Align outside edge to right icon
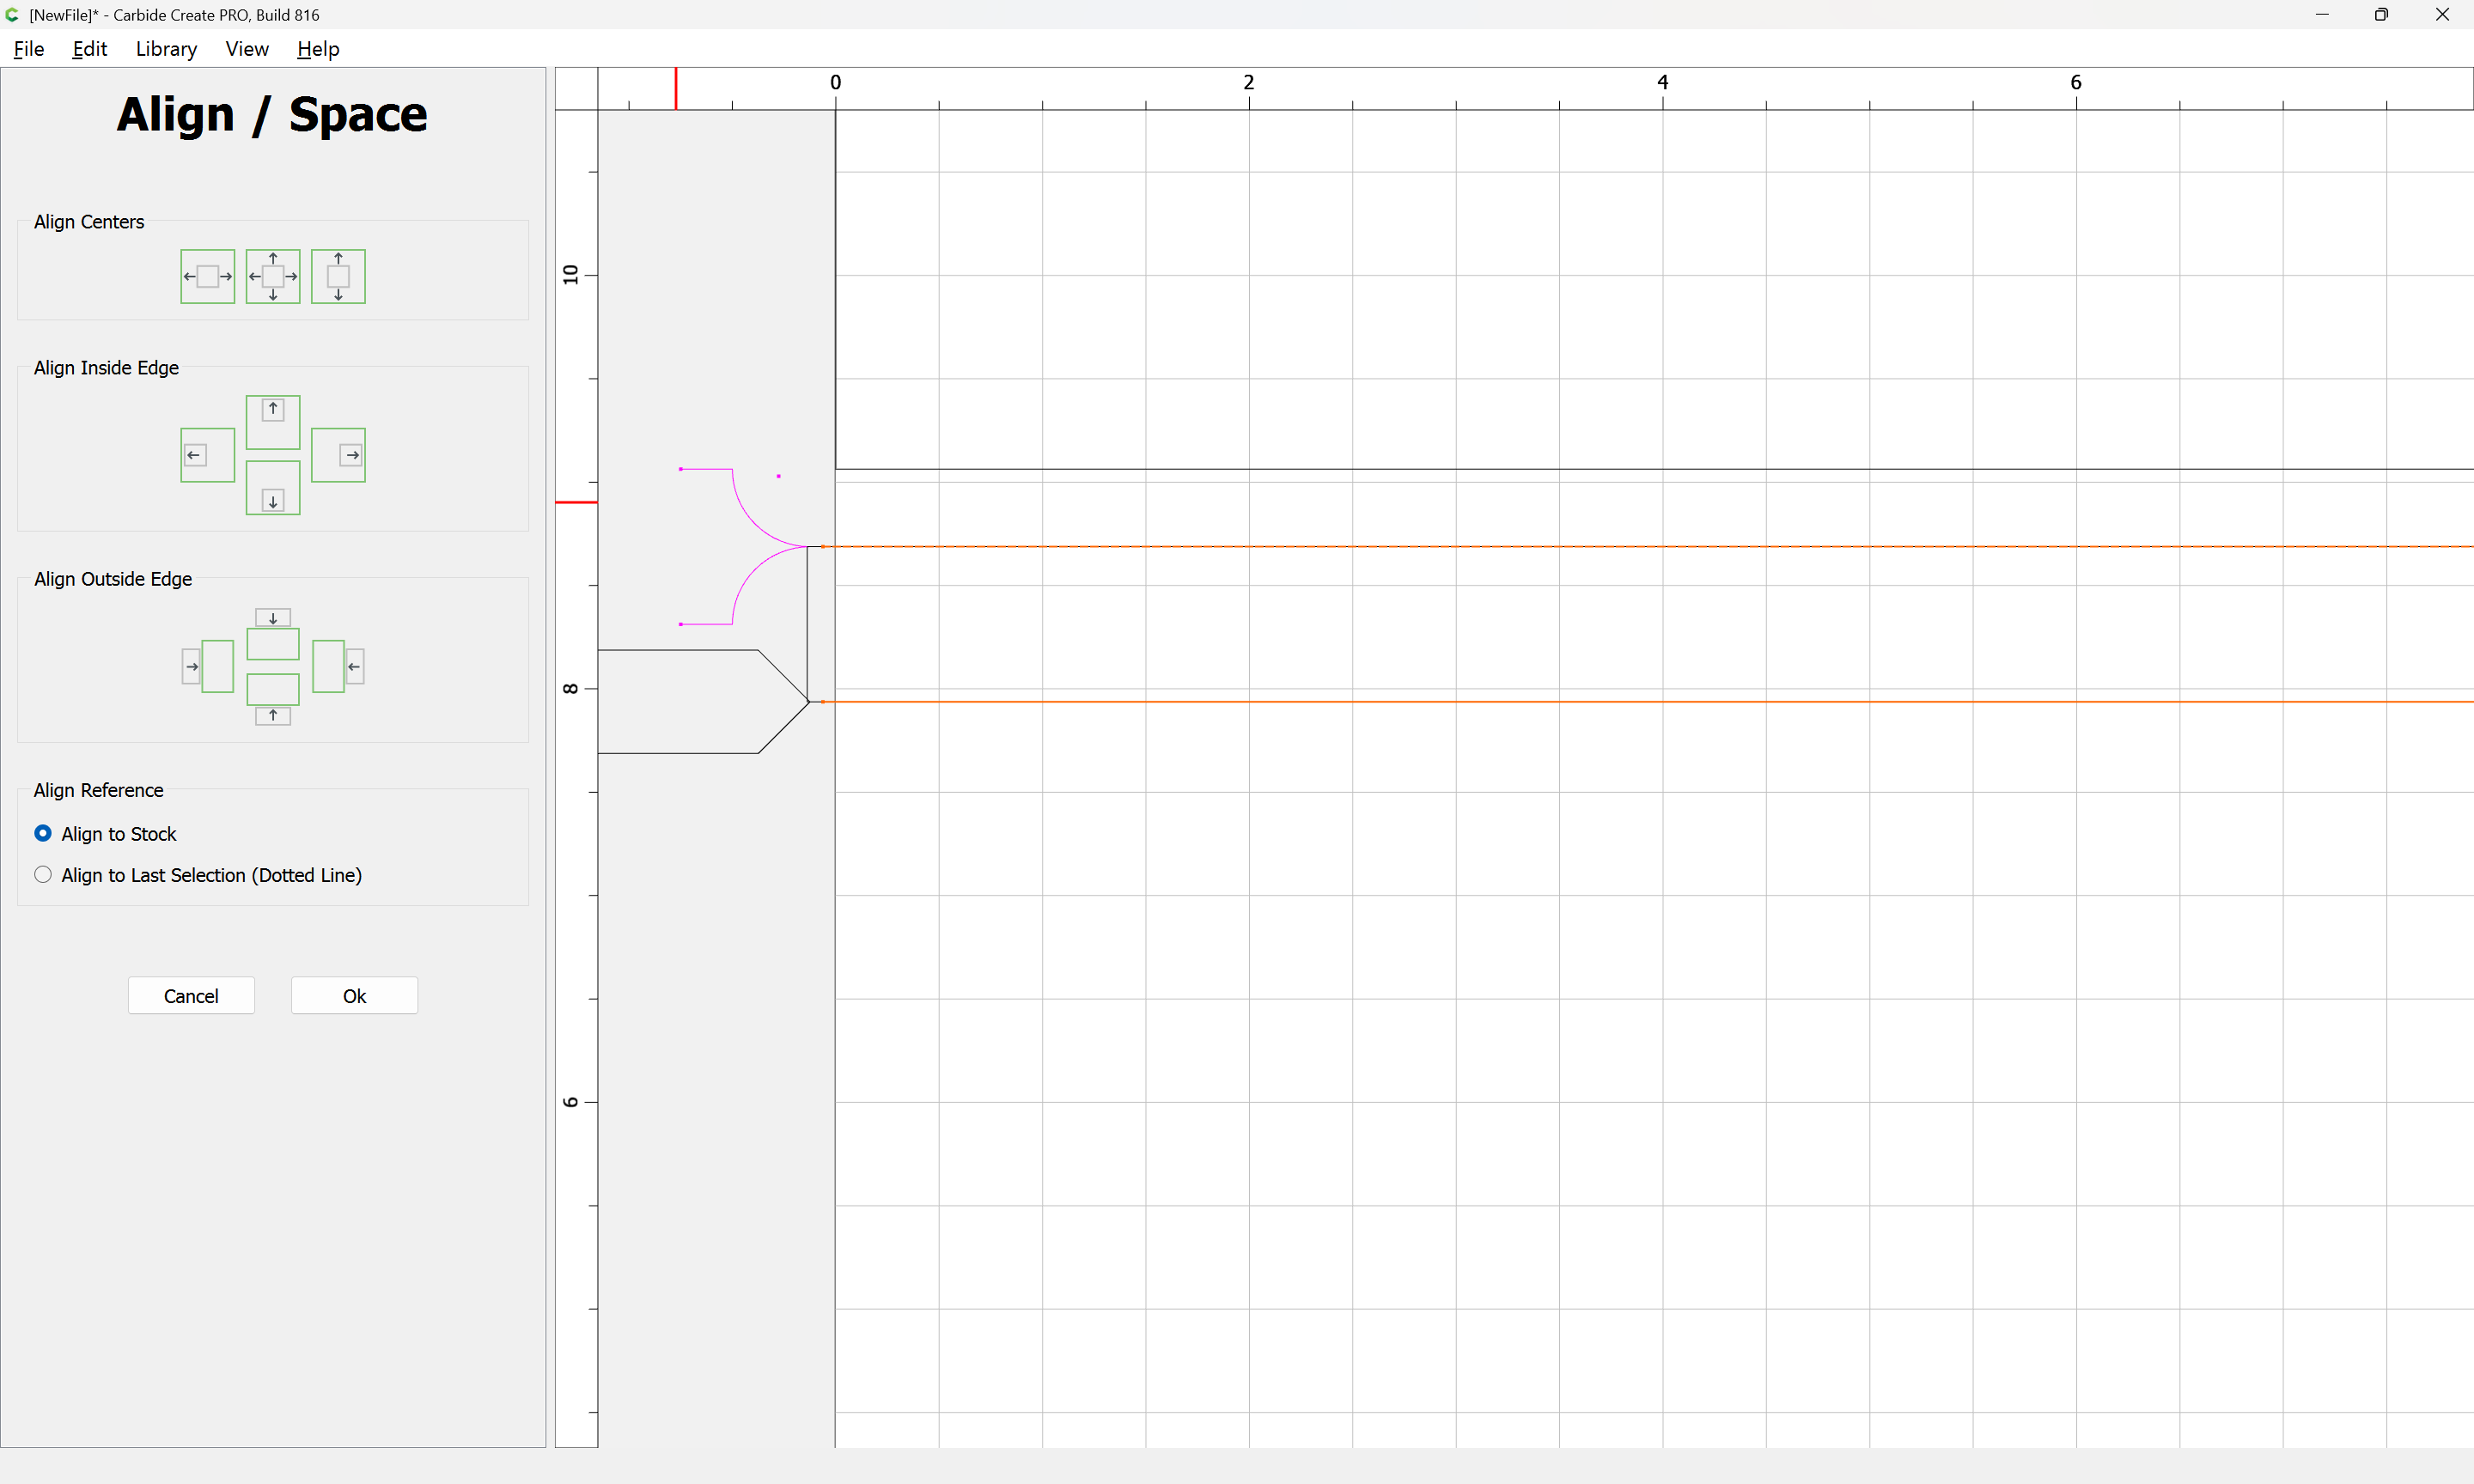Screen dimensions: 2474x1484 [338, 666]
